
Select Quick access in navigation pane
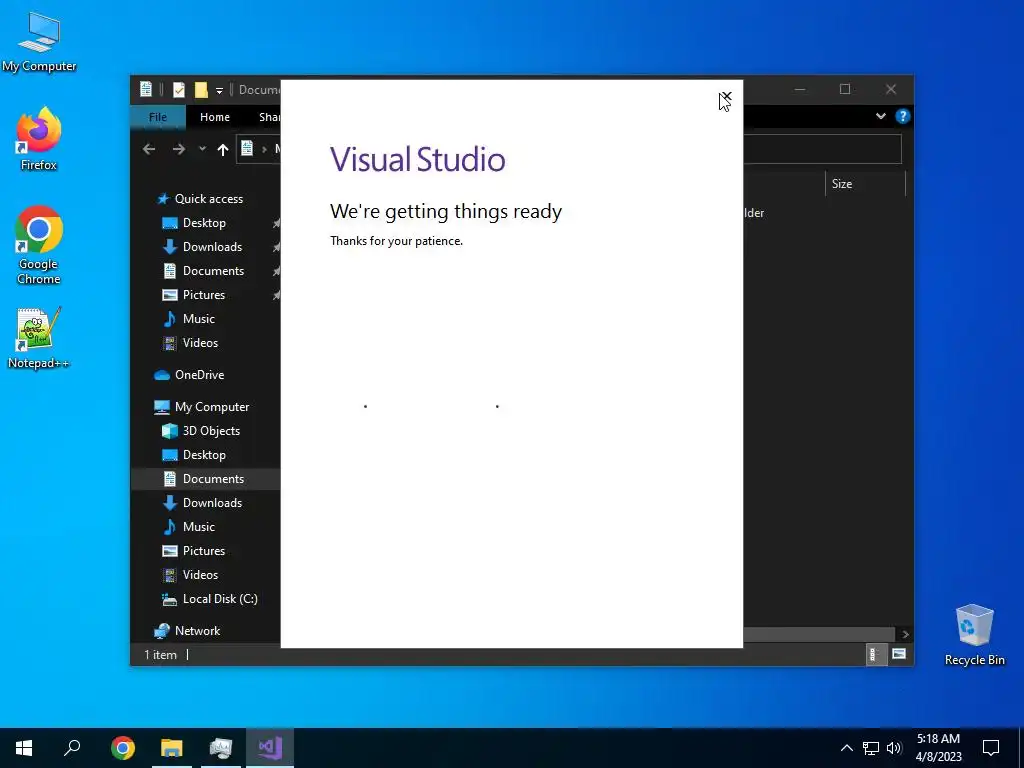(x=209, y=199)
